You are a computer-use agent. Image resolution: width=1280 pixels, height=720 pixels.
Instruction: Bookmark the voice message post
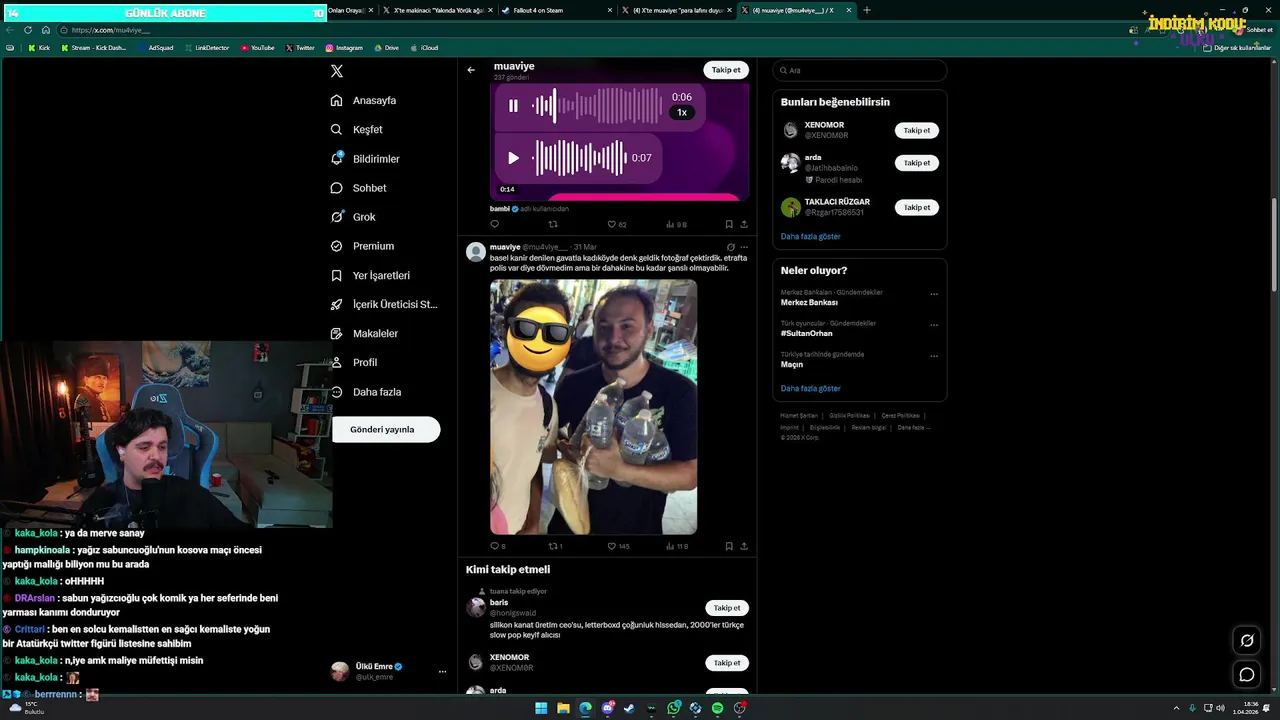coord(729,225)
